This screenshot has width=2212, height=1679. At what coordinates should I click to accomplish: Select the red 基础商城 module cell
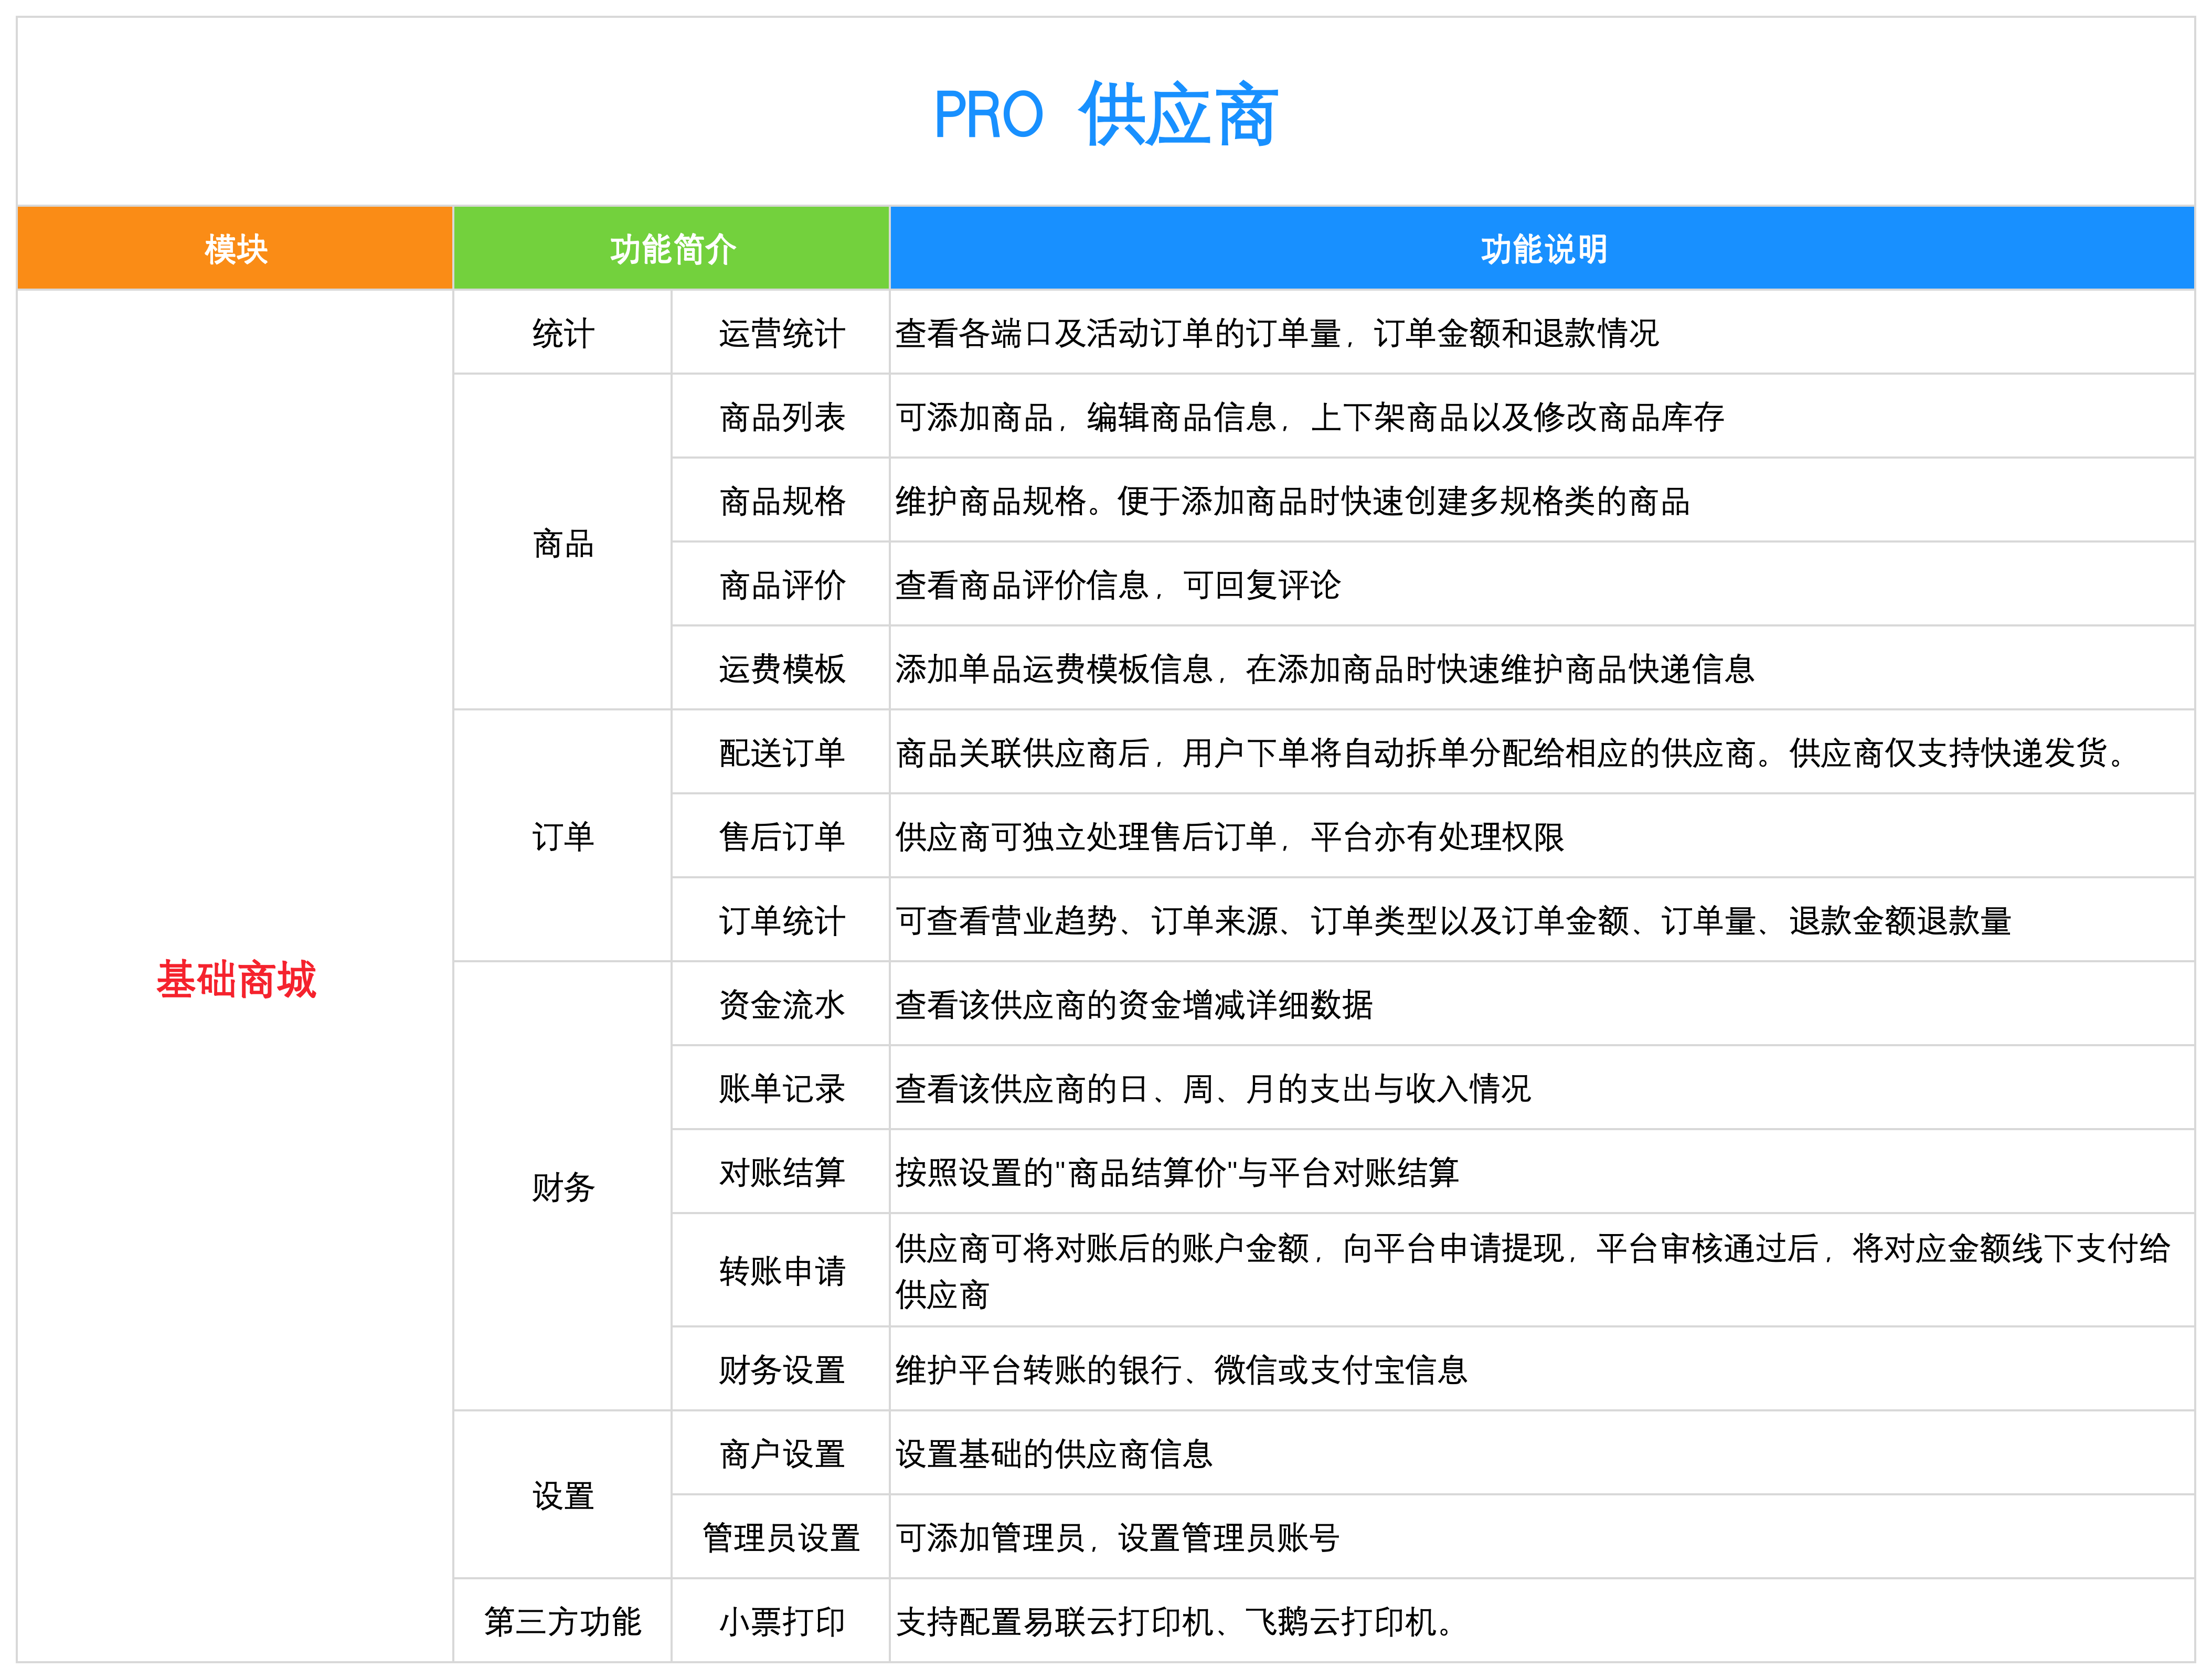235,977
